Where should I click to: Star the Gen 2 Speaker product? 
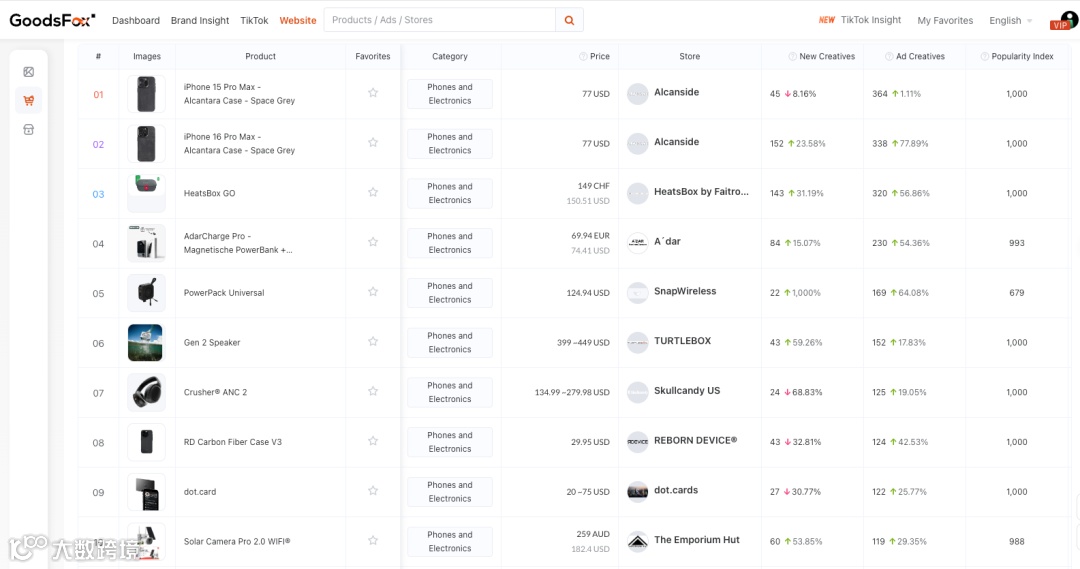[373, 342]
